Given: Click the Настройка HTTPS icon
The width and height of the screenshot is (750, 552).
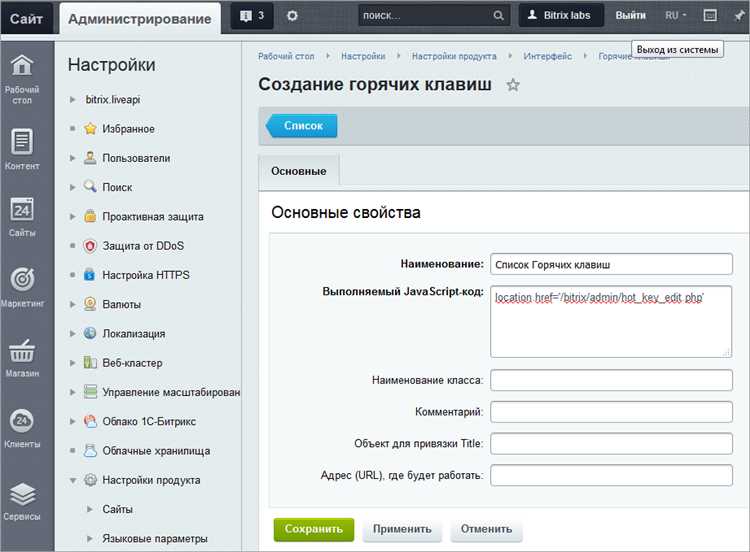Looking at the screenshot, I should tap(90, 275).
